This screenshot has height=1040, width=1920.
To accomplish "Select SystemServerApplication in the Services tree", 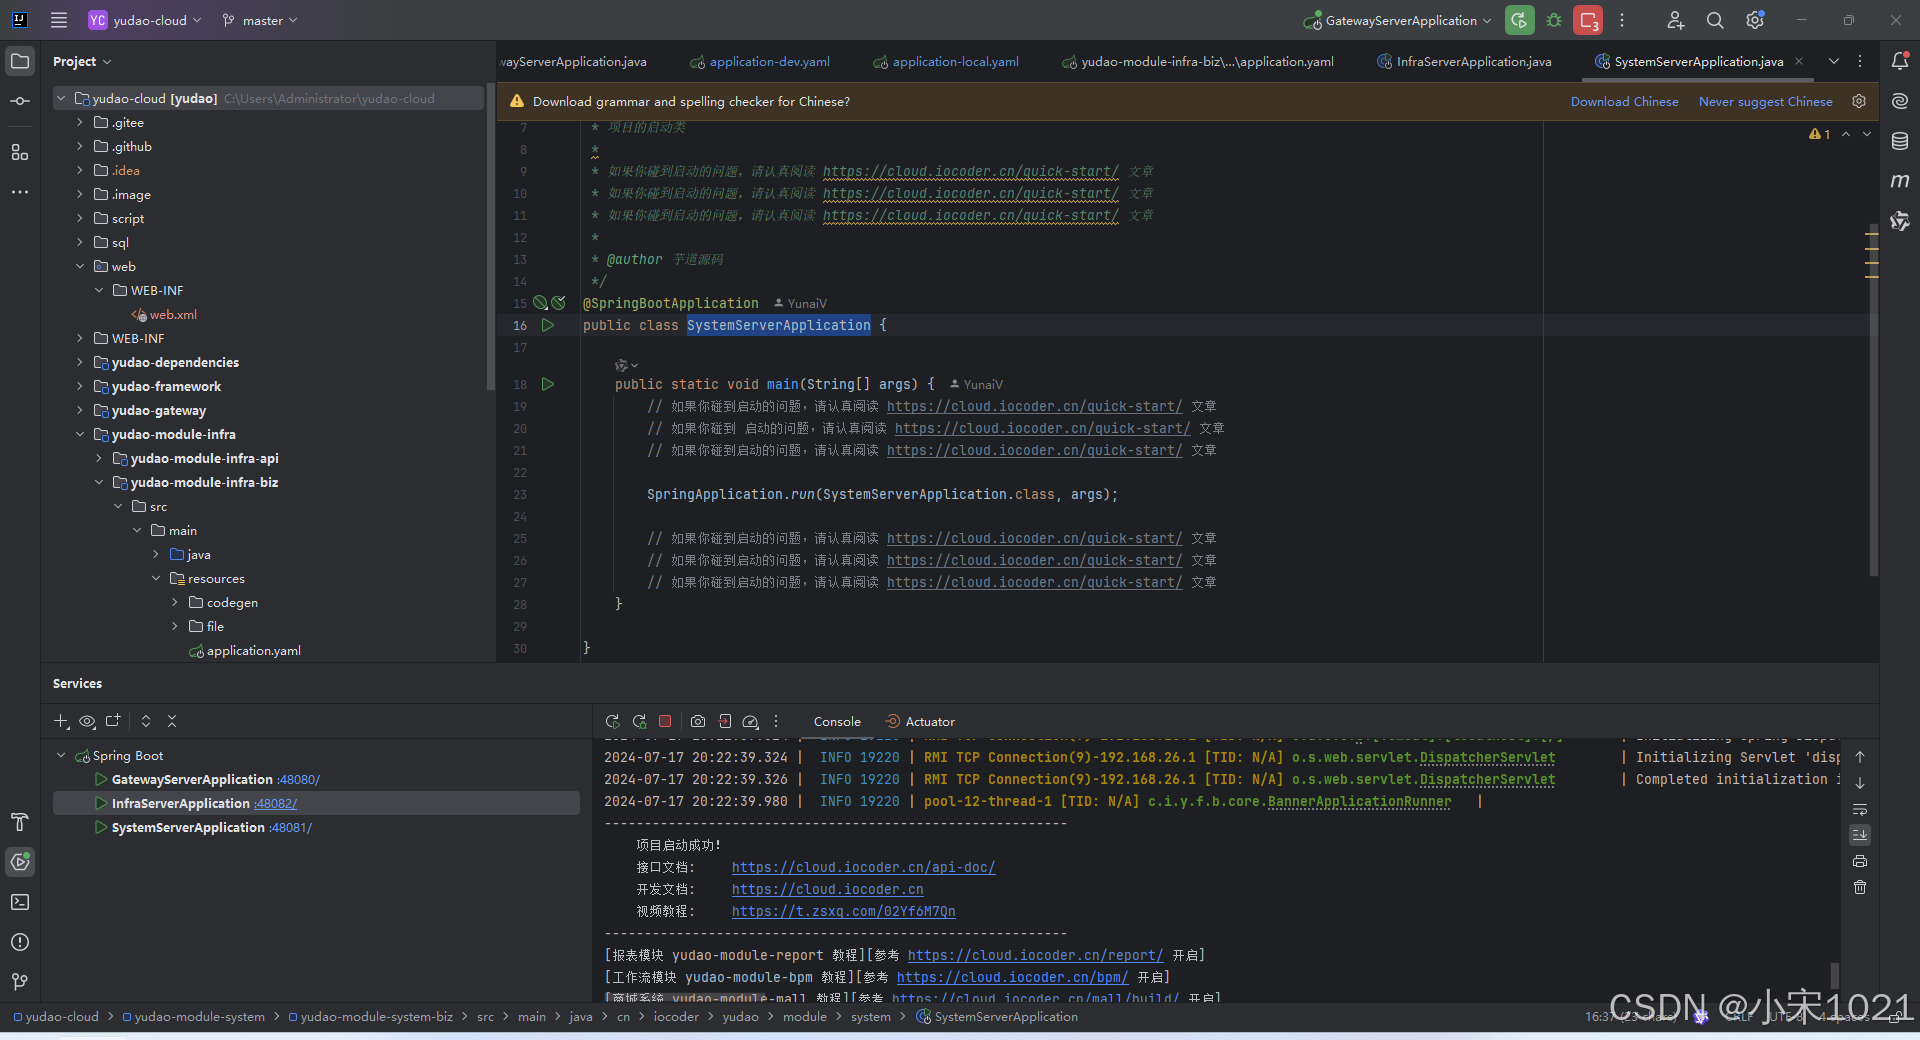I will pyautogui.click(x=188, y=827).
